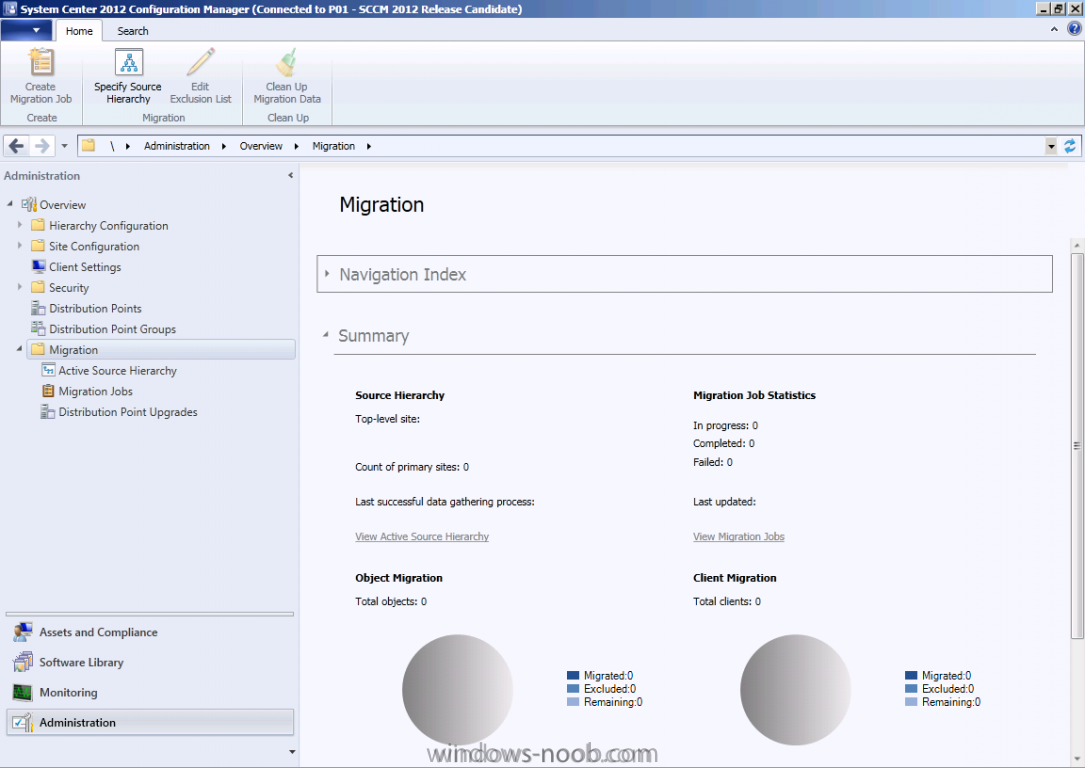Click Client Migration pie chart

click(x=796, y=690)
